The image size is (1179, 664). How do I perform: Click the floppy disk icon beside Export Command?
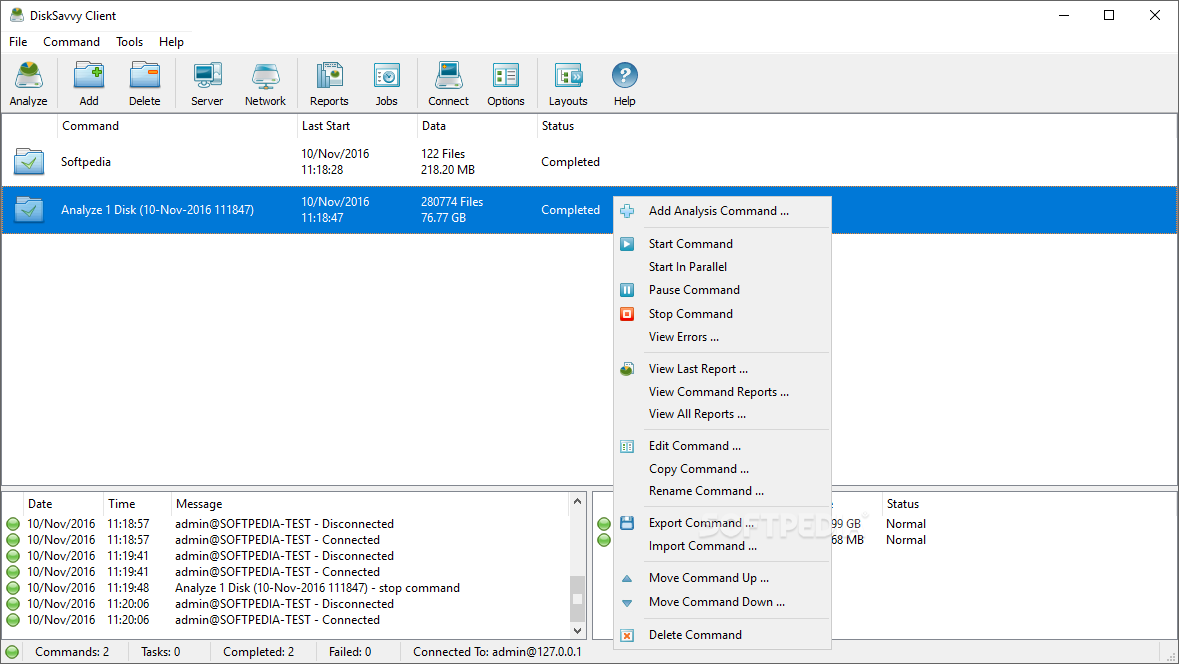627,523
